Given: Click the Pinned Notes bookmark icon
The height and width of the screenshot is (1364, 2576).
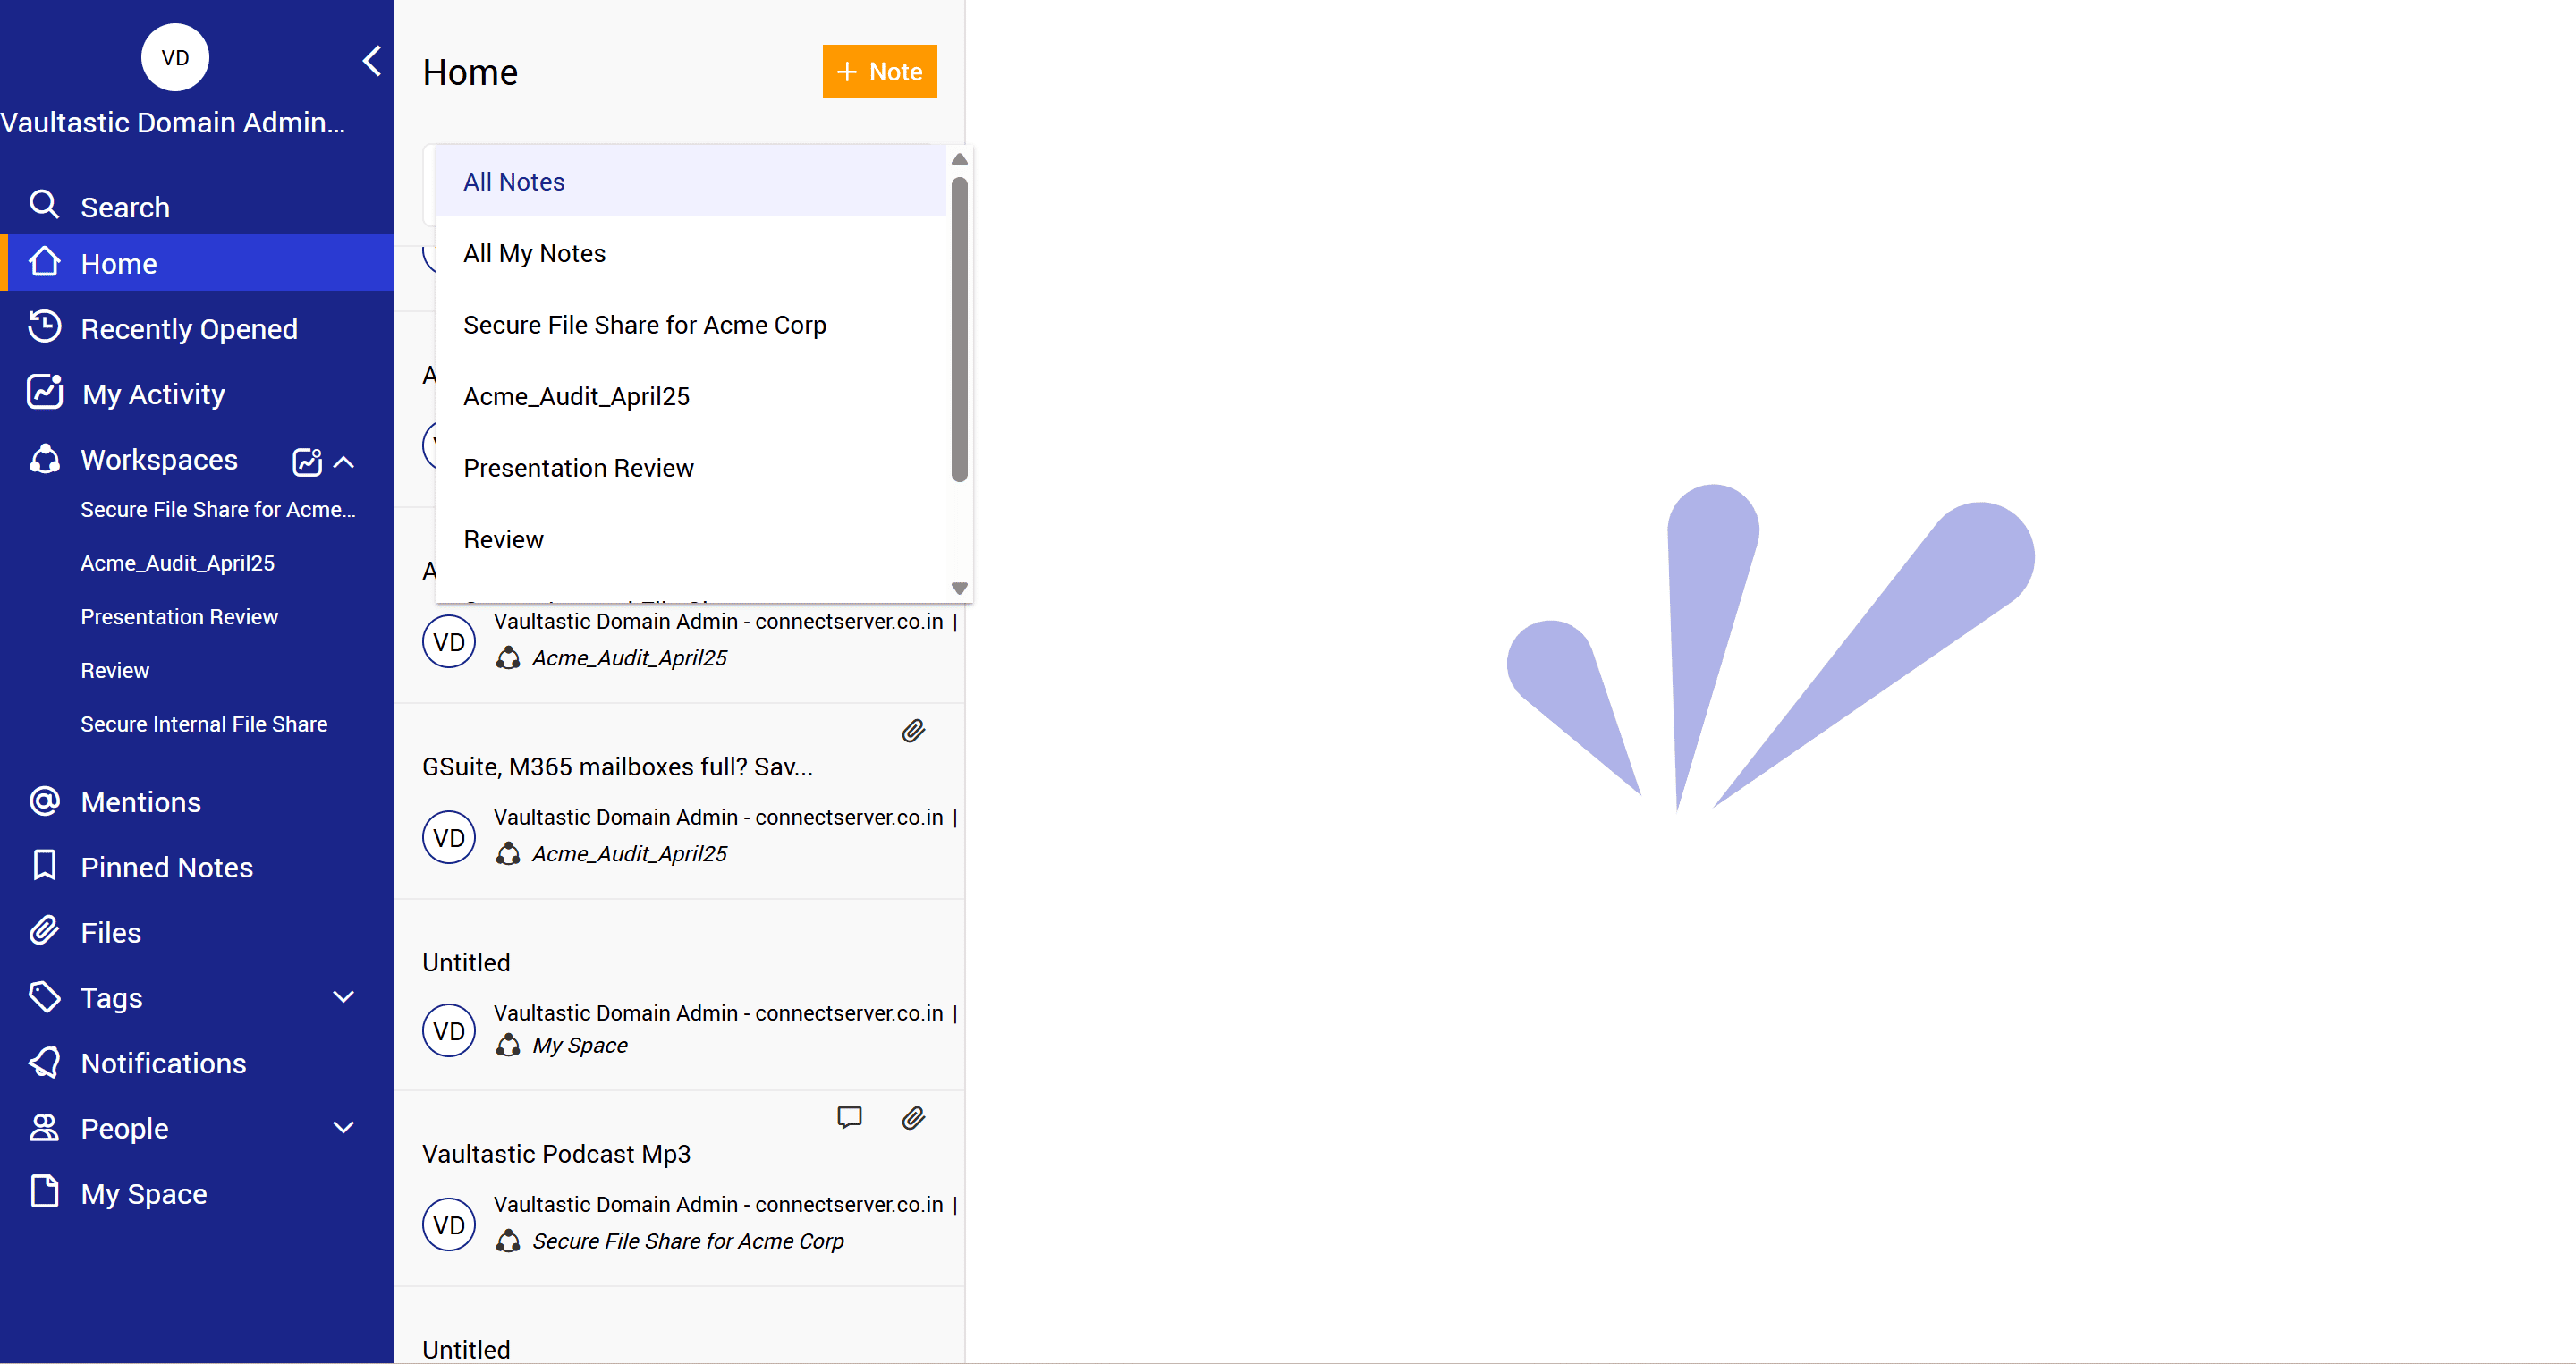Looking at the screenshot, I should point(44,866).
